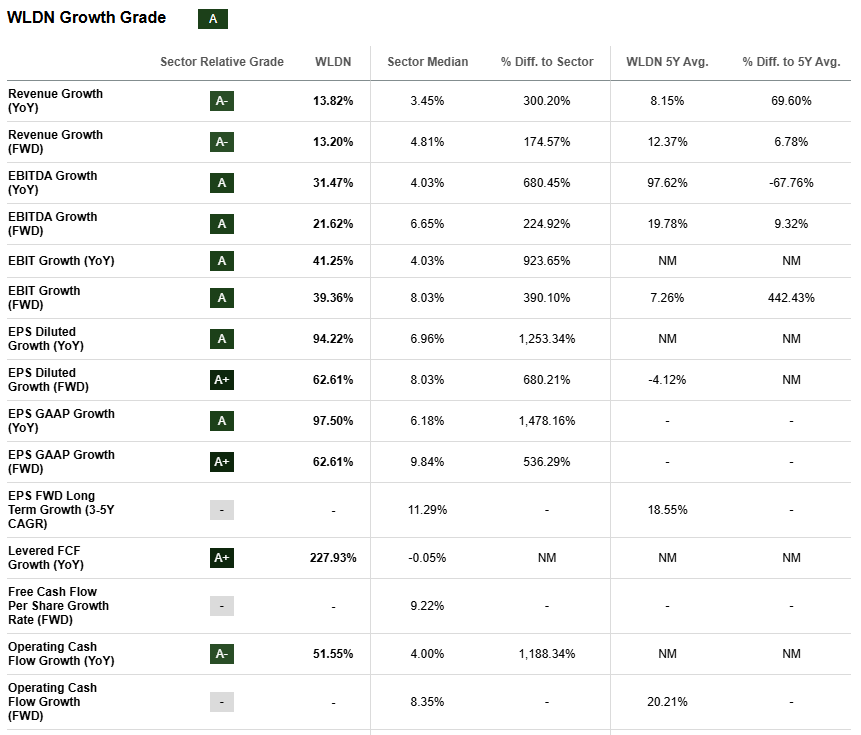The image size is (861, 735).
Task: Click the A+ badge for EPS Diluted Growth (FWD)
Action: (222, 380)
